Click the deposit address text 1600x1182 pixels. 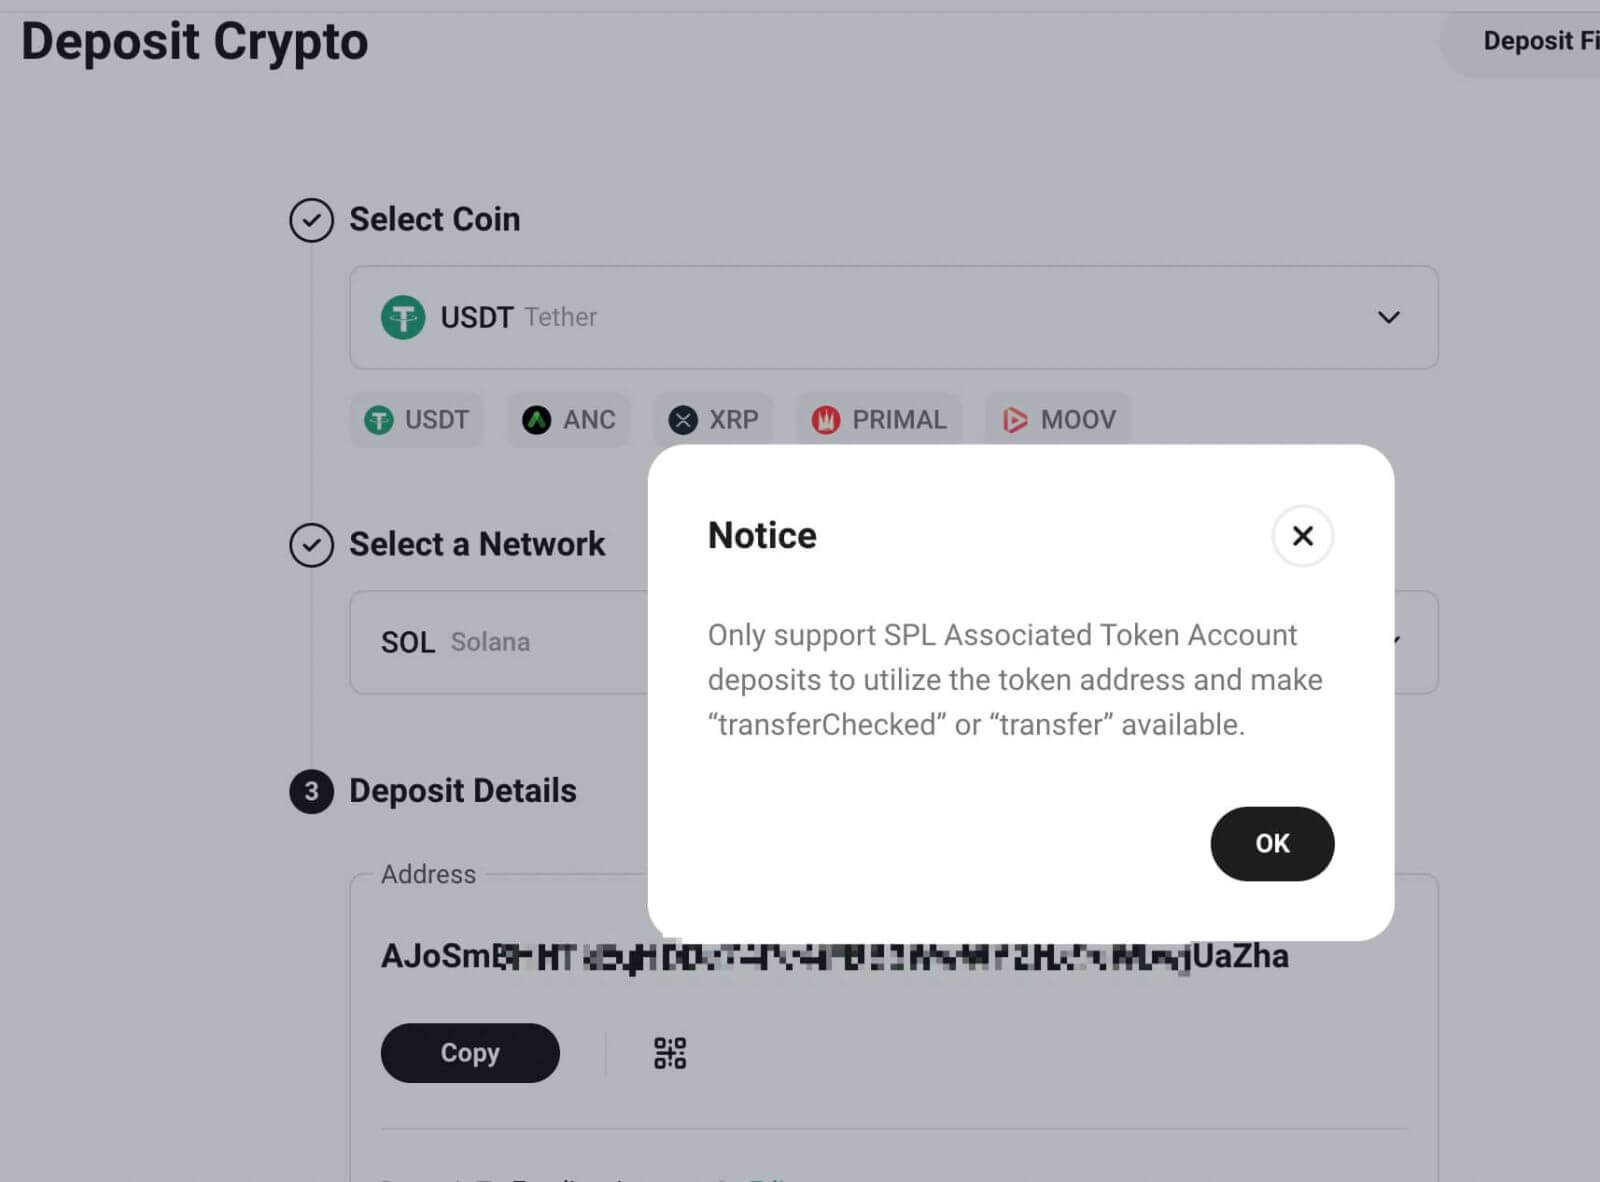point(835,956)
